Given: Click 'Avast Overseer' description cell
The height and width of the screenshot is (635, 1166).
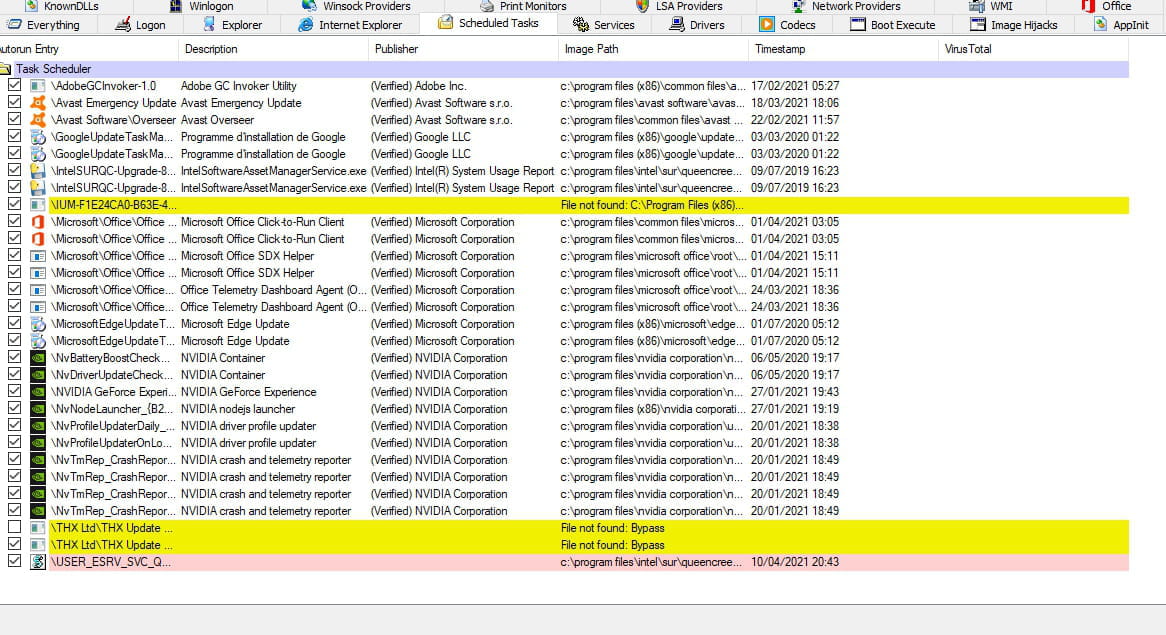Looking at the screenshot, I should [217, 120].
